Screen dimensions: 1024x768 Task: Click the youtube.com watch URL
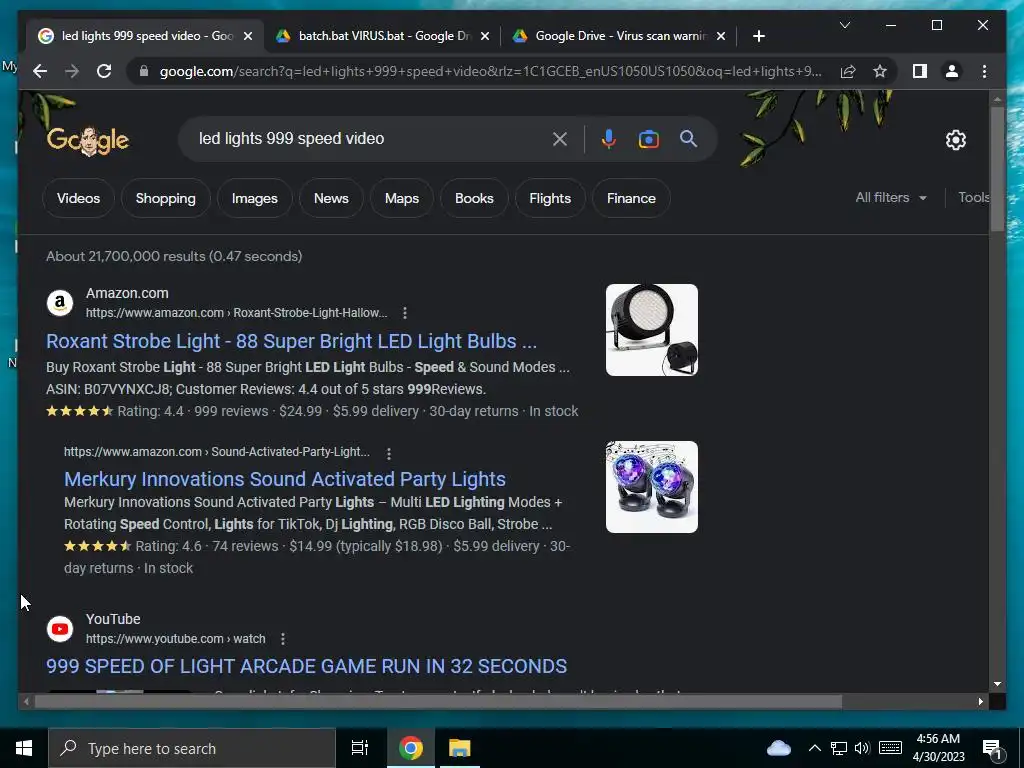[x=176, y=639]
